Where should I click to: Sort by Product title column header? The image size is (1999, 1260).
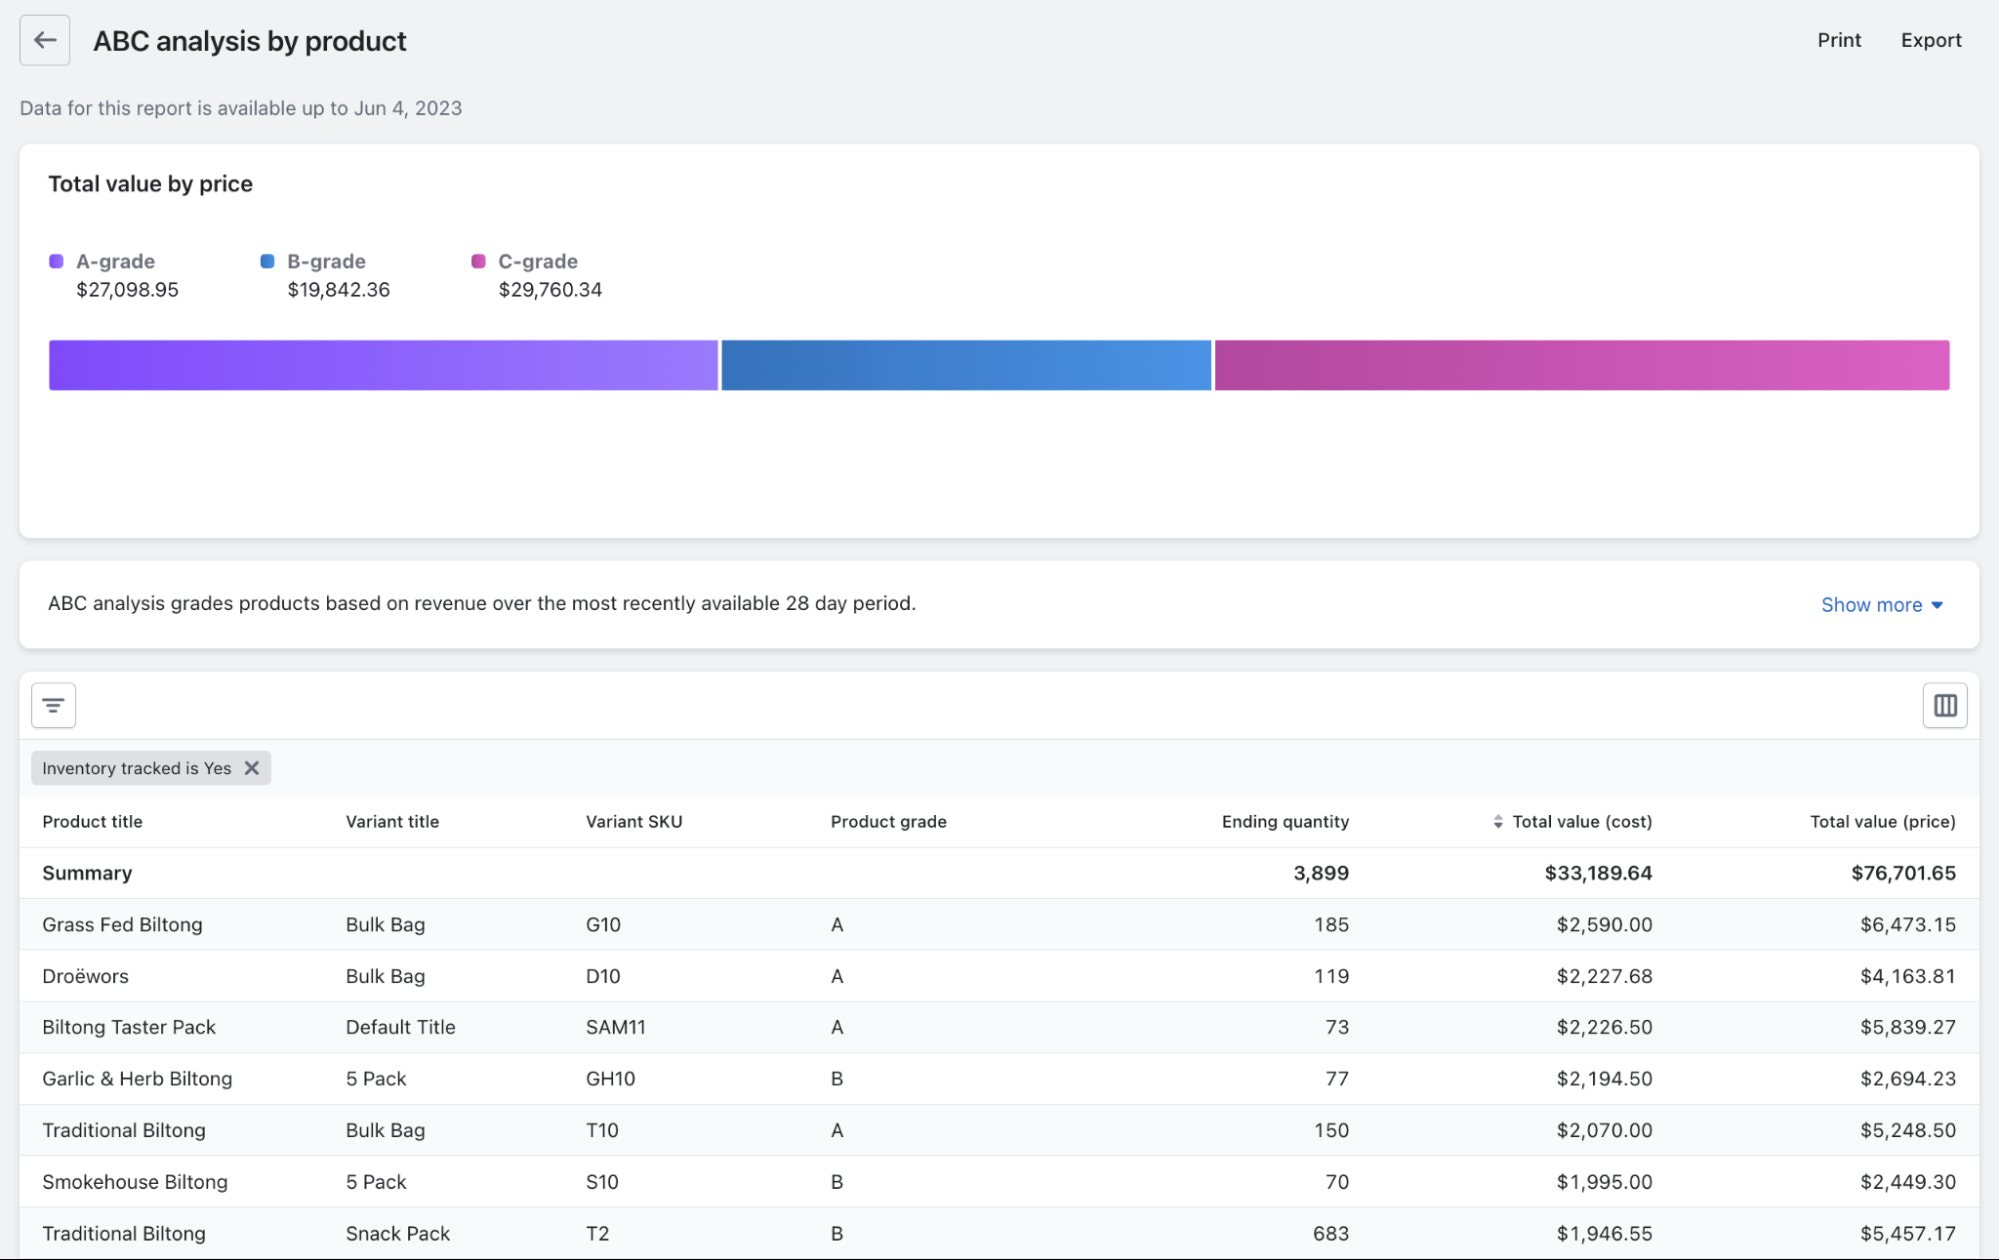(92, 822)
